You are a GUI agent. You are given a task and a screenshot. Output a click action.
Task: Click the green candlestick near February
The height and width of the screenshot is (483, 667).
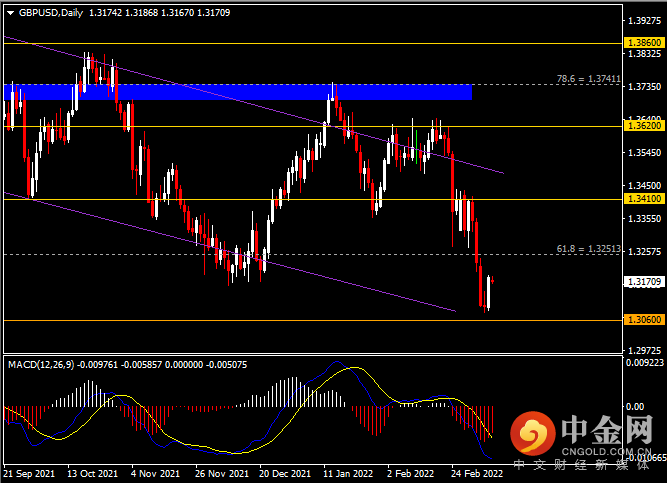pos(416,147)
